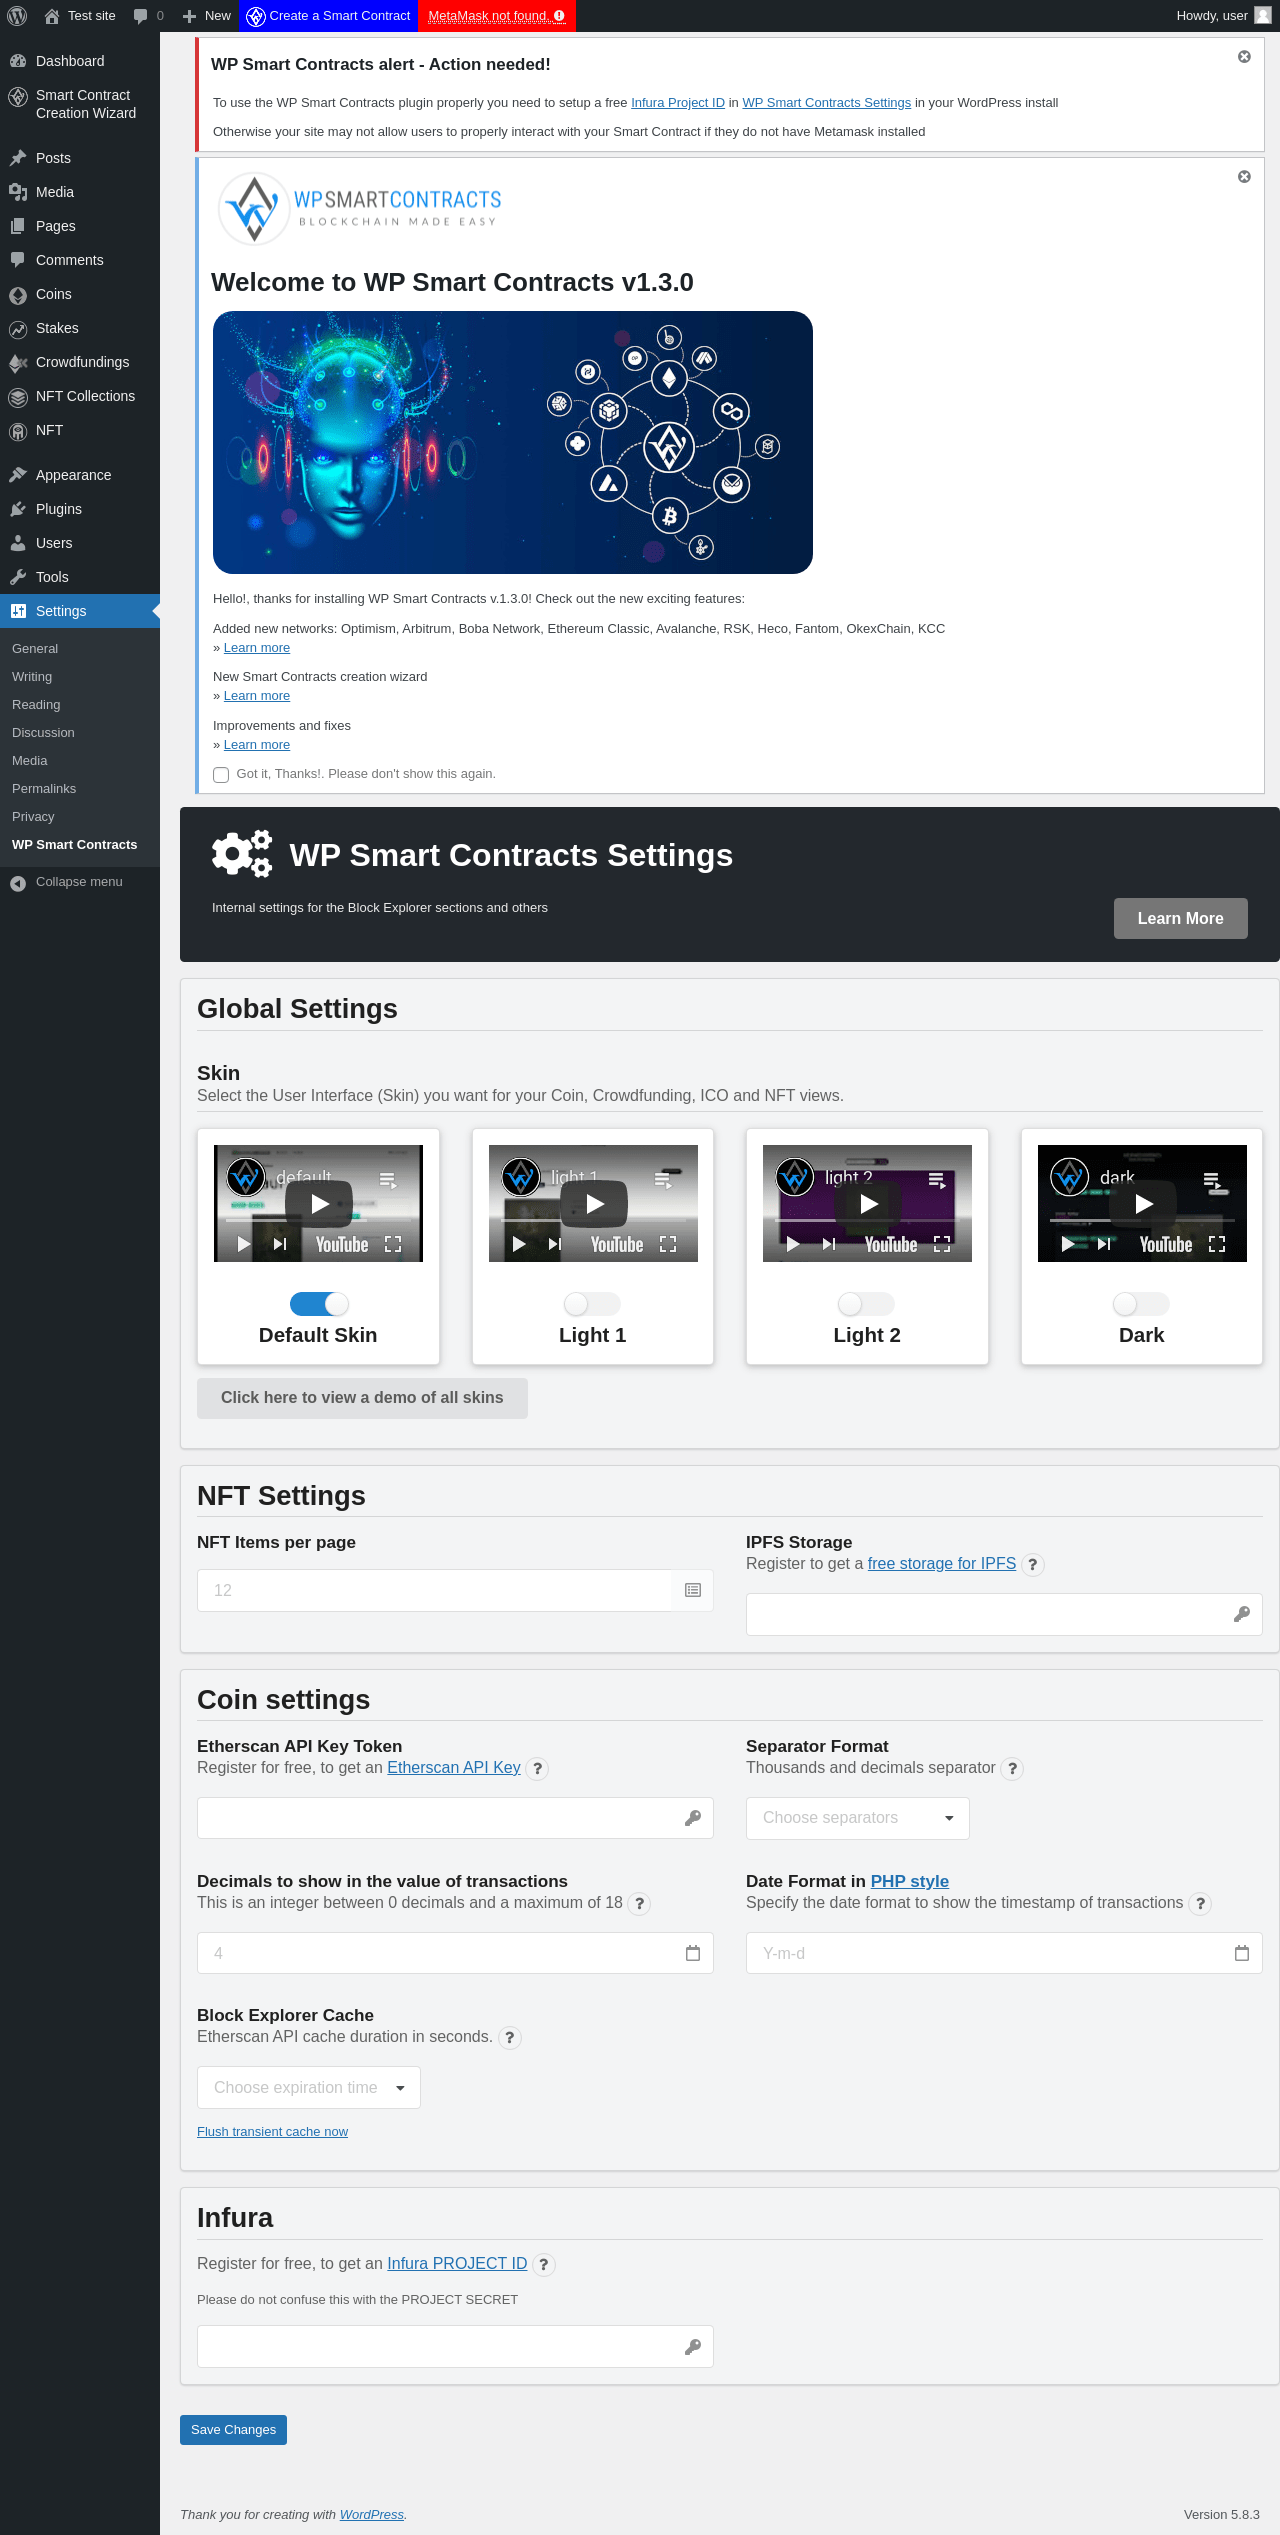Click help icon beside date format description
Viewport: 1280px width, 2535px height.
click(x=1200, y=1904)
